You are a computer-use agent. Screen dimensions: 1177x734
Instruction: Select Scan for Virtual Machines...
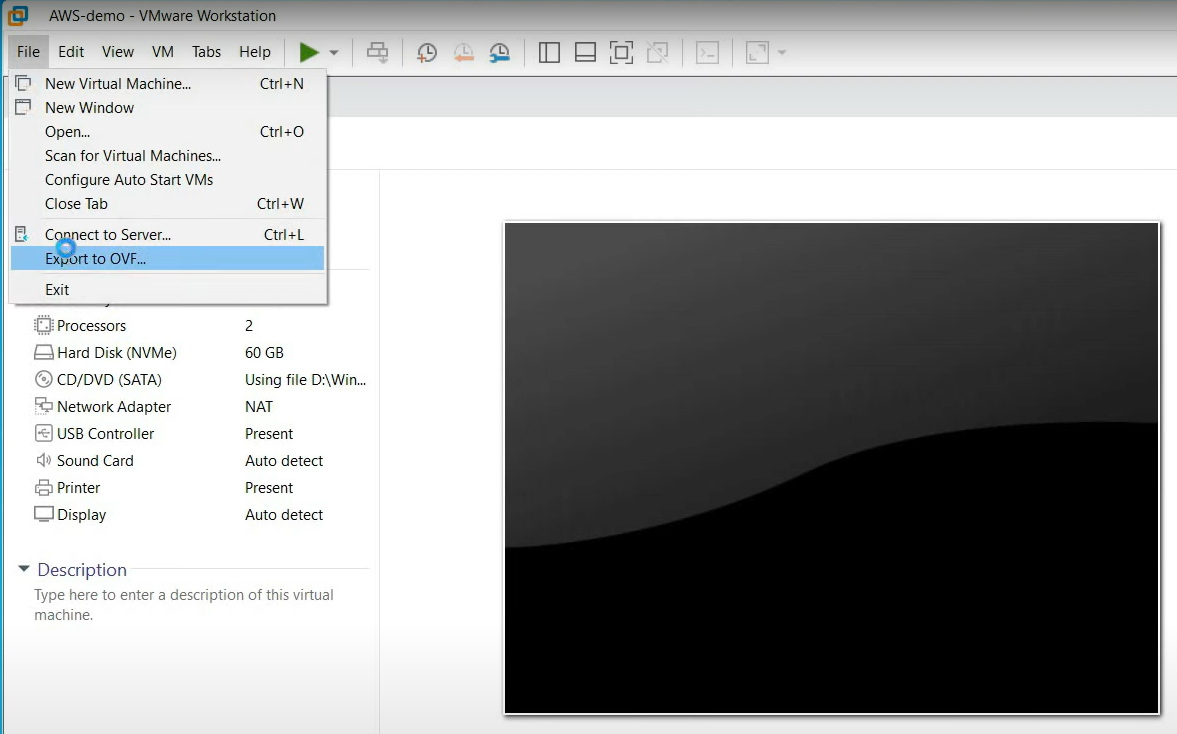point(167,156)
